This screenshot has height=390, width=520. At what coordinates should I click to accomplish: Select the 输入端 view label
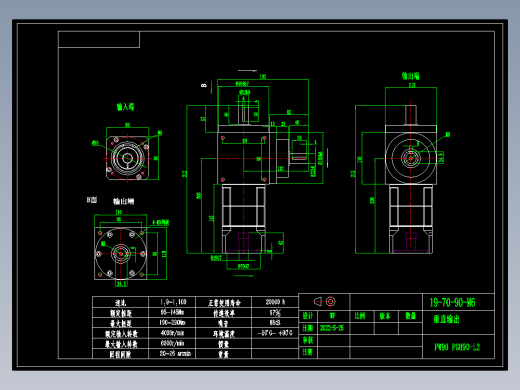click(125, 107)
